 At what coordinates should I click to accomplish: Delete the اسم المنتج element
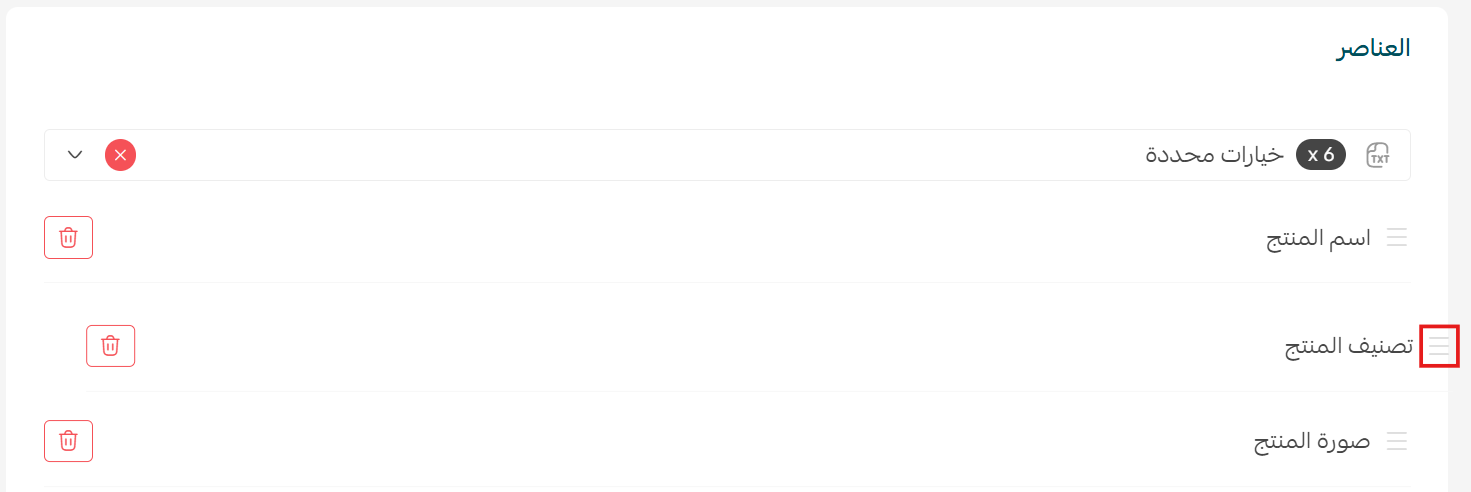(68, 237)
